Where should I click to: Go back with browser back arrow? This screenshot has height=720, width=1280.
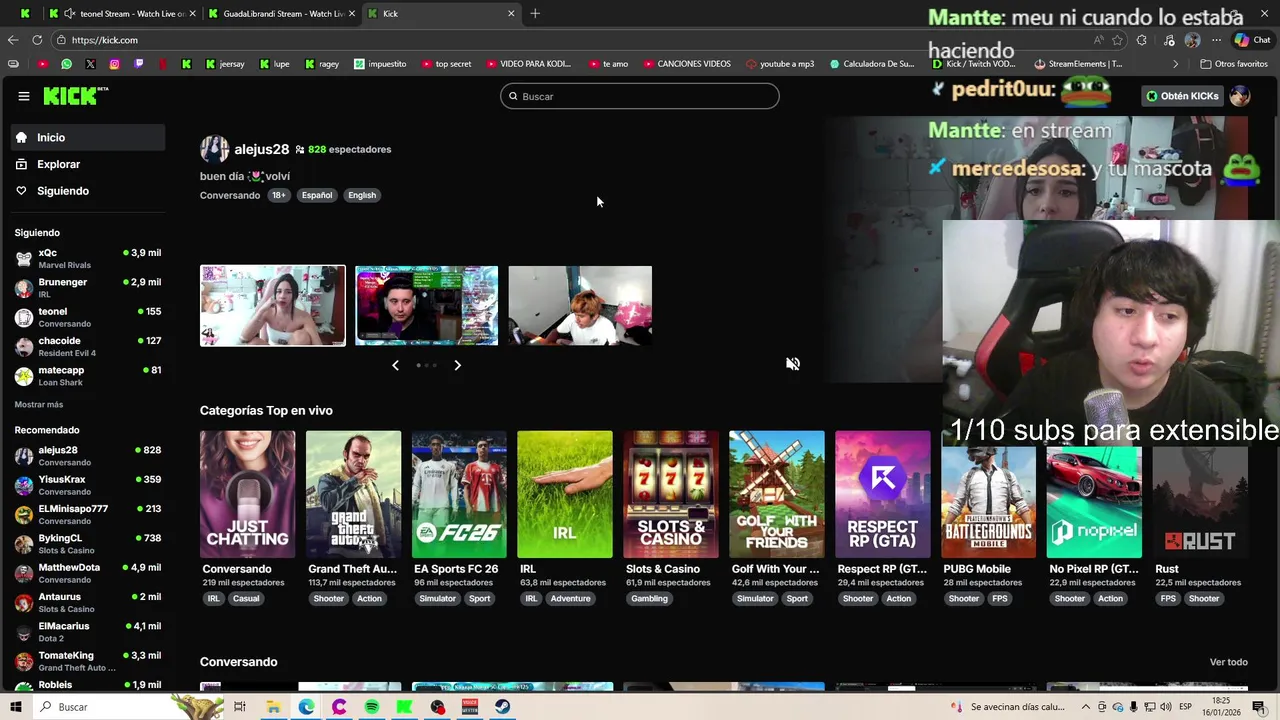click(x=12, y=40)
